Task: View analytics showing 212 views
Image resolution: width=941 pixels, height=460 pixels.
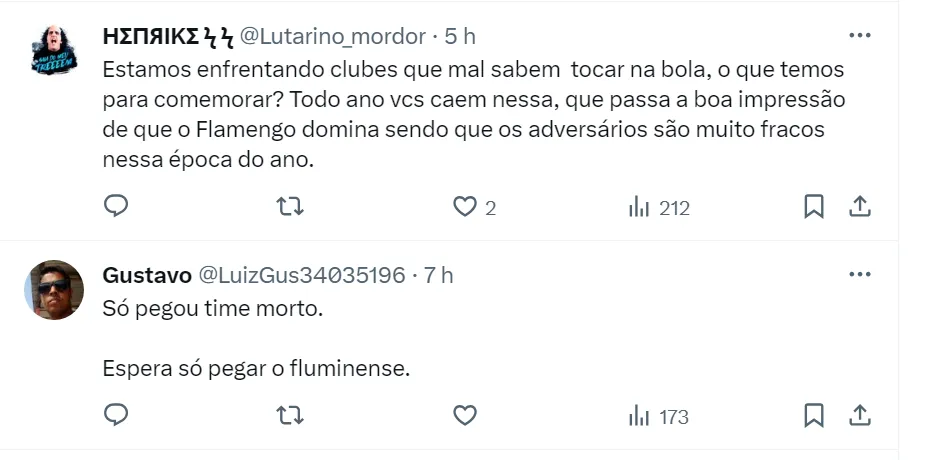Action: (659, 208)
